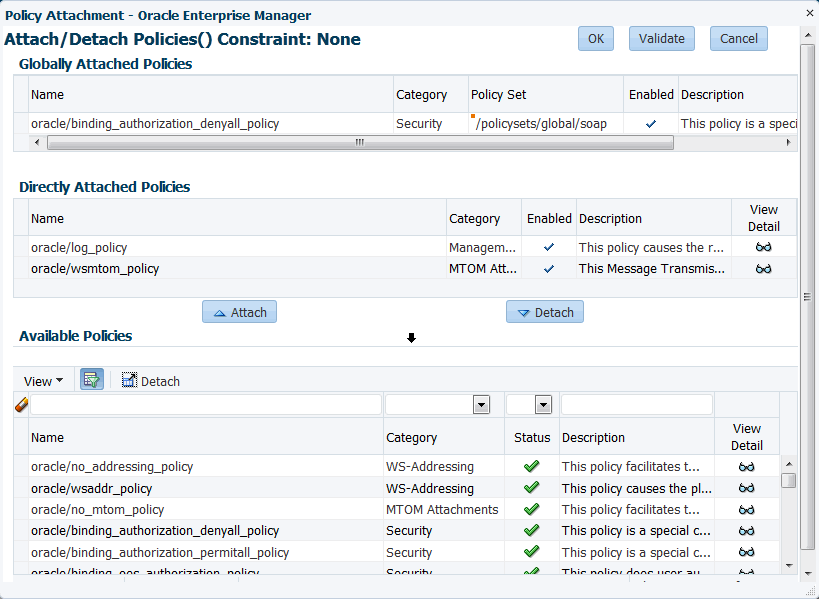The width and height of the screenshot is (819, 599).
Task: View detail glasses for binding_authorization_permitall_policy
Action: coord(746,552)
